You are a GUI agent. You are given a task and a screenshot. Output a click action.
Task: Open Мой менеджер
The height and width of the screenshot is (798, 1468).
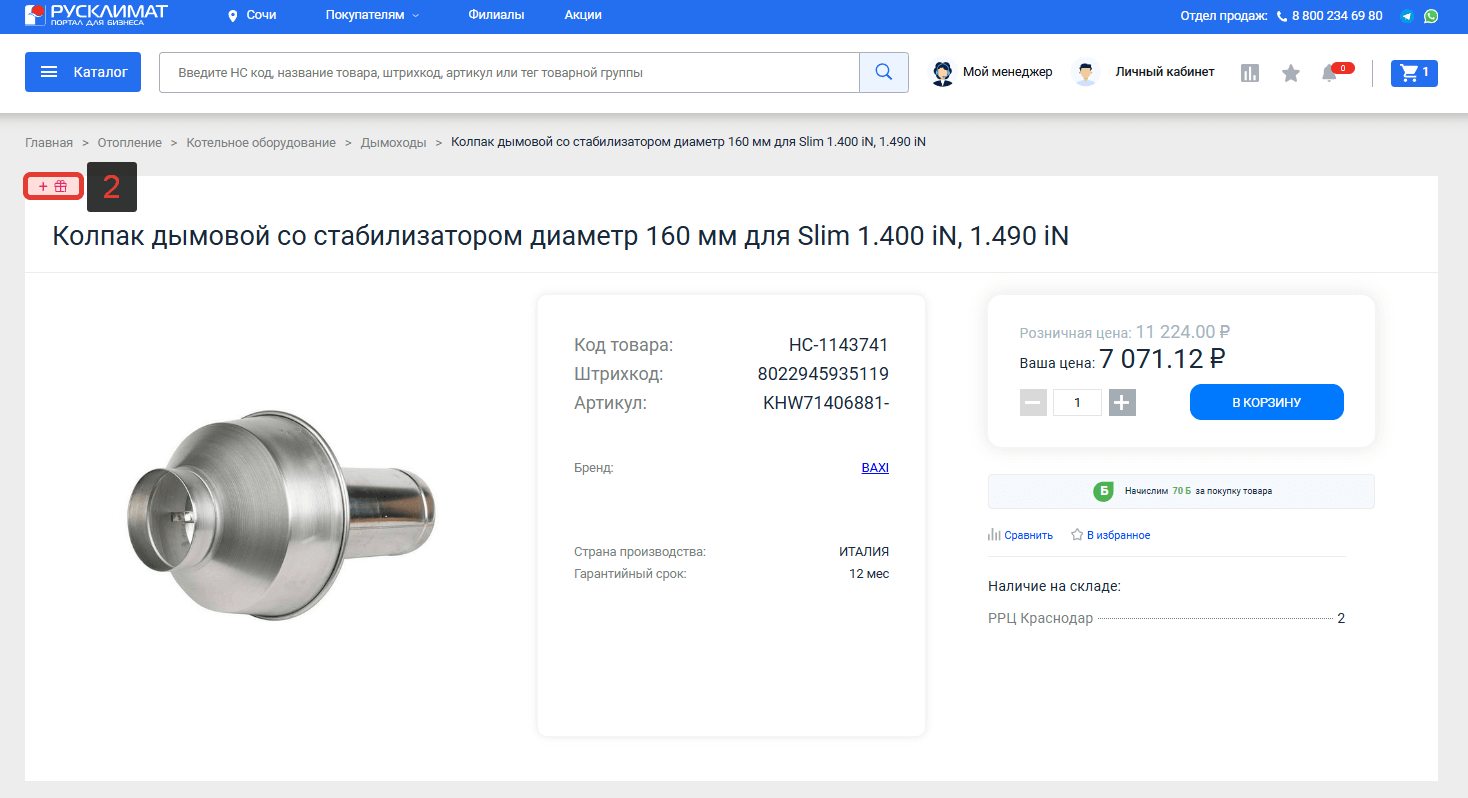(x=992, y=72)
